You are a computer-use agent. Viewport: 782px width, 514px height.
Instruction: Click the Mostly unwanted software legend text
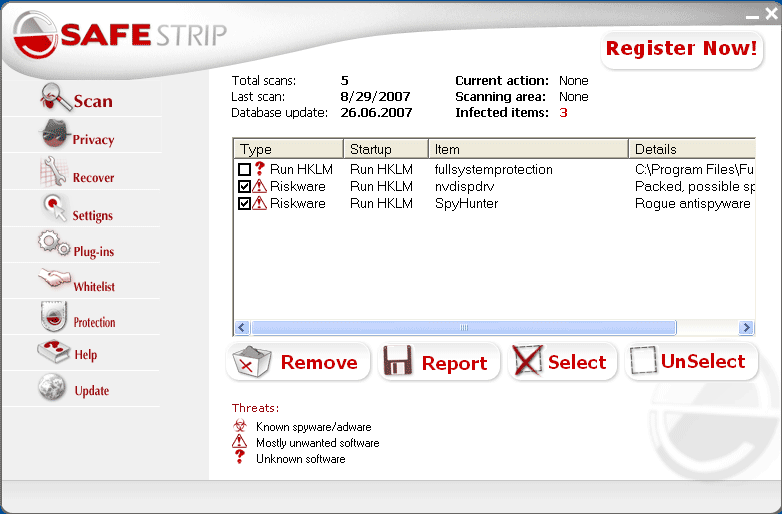pyautogui.click(x=318, y=443)
